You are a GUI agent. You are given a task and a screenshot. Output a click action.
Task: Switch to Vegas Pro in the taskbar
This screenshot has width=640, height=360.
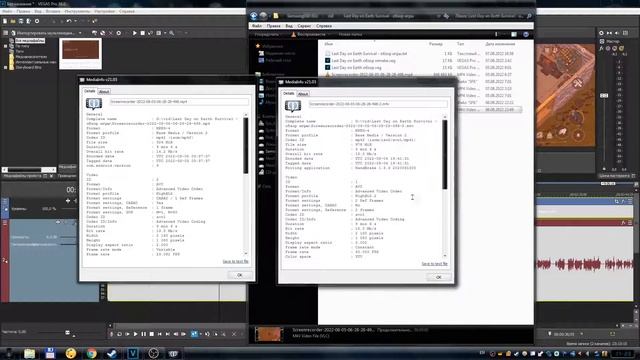[133, 353]
